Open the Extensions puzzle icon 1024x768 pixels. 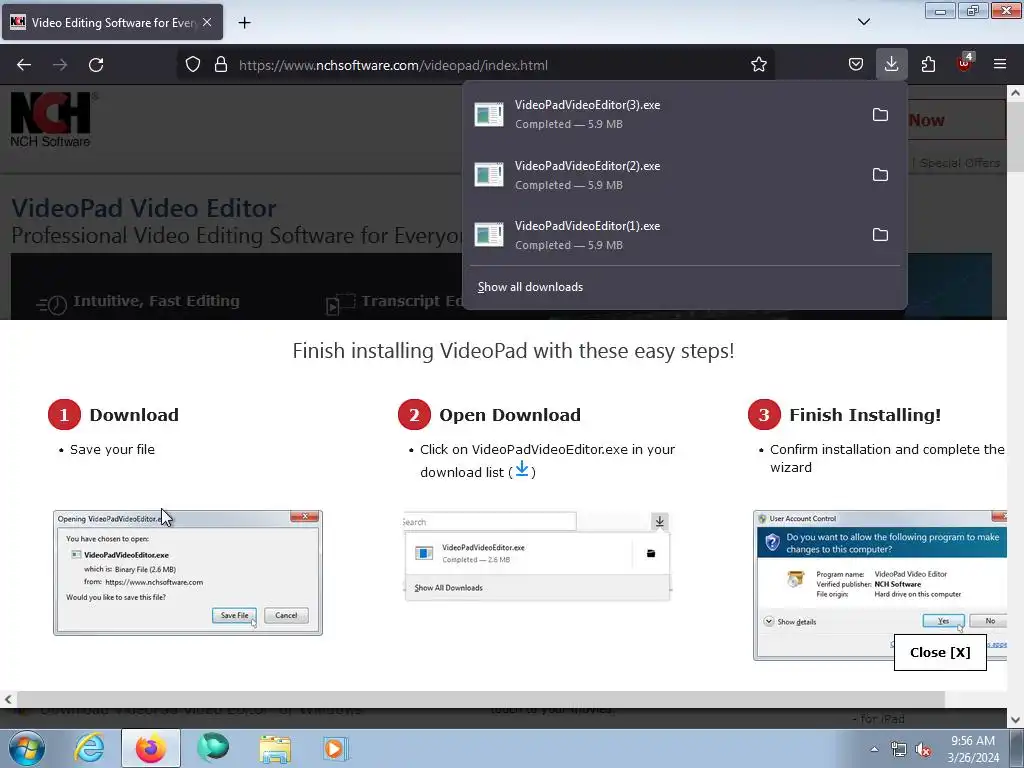click(928, 65)
